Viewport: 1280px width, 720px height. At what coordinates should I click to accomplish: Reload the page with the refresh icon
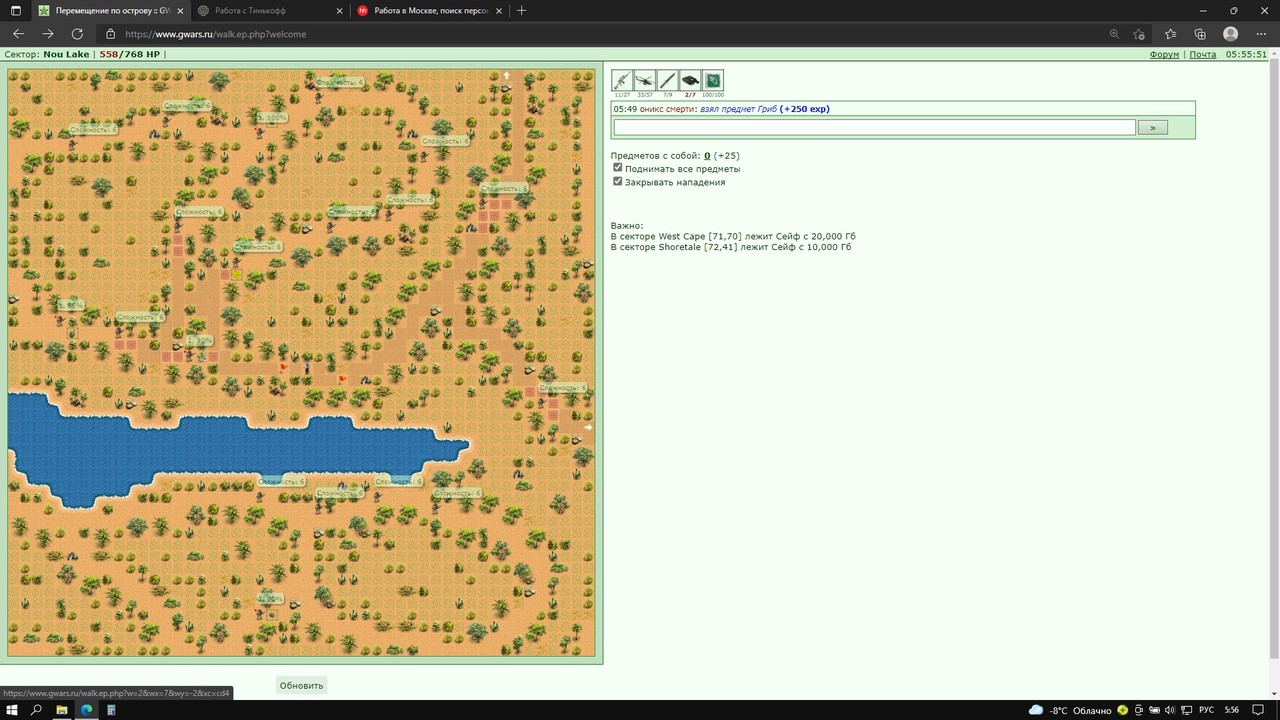pos(77,34)
